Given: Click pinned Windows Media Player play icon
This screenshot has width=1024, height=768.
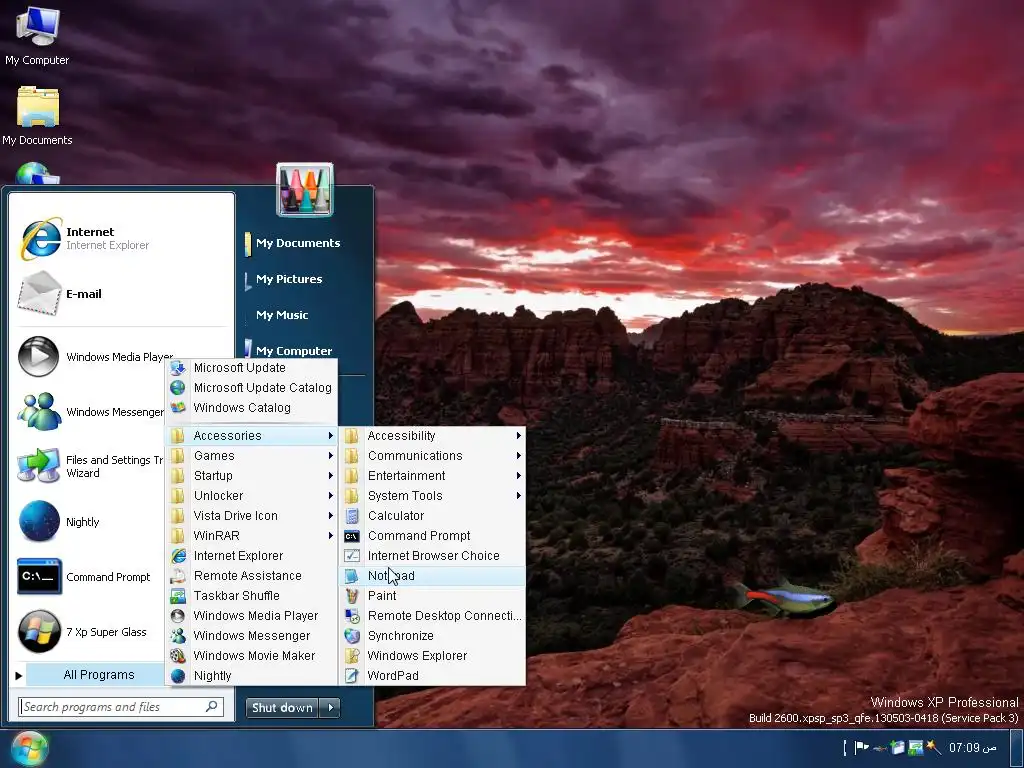Looking at the screenshot, I should [x=39, y=357].
